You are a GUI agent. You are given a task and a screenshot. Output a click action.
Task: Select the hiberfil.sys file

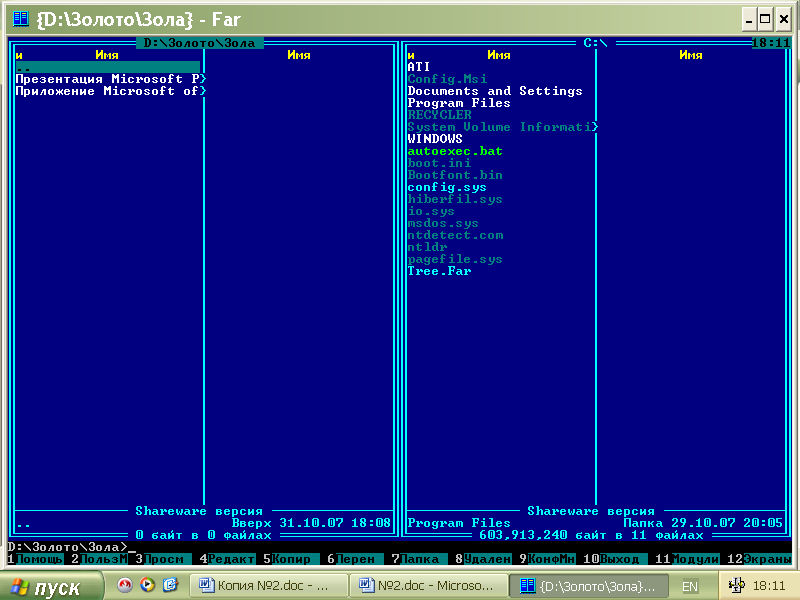coord(455,199)
